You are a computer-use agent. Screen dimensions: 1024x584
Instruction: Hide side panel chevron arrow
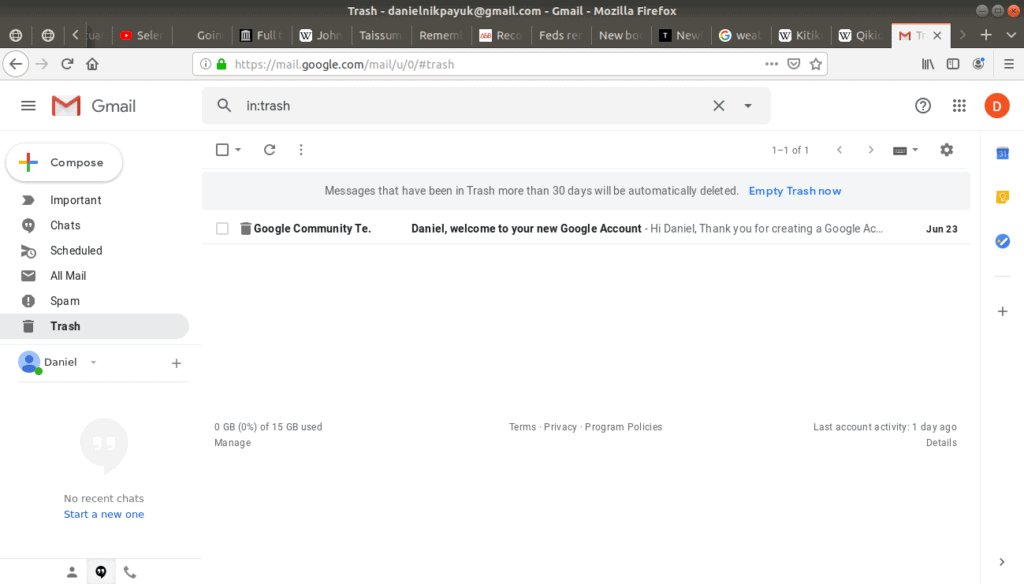click(1002, 562)
